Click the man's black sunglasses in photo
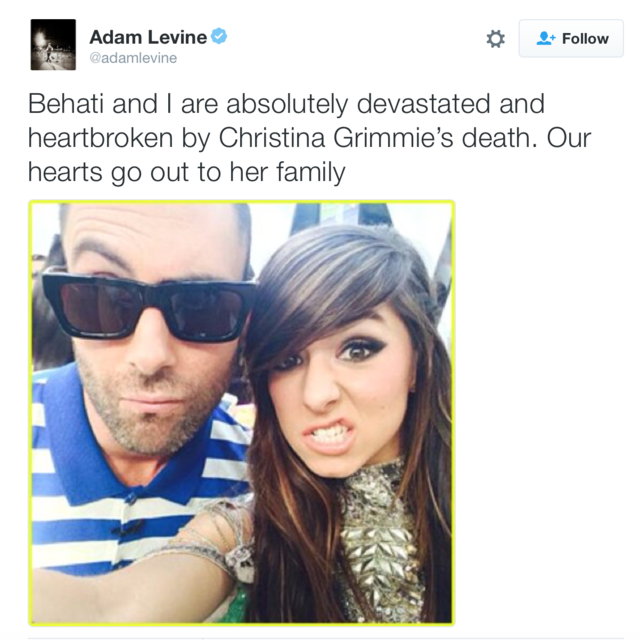 (149, 307)
